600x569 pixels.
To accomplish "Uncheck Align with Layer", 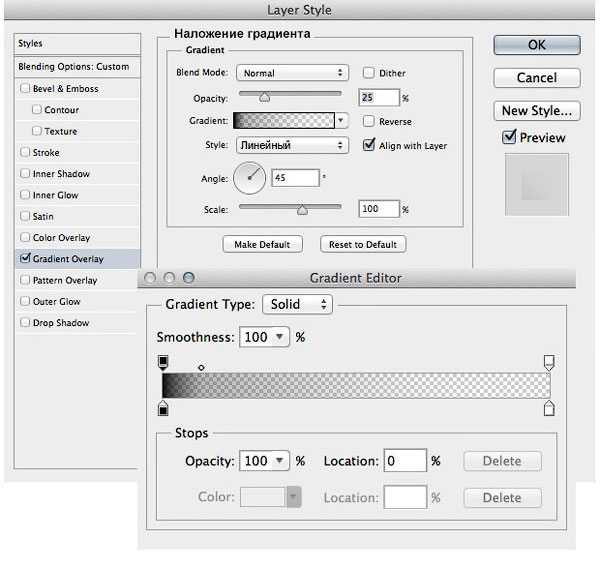I will [x=368, y=145].
